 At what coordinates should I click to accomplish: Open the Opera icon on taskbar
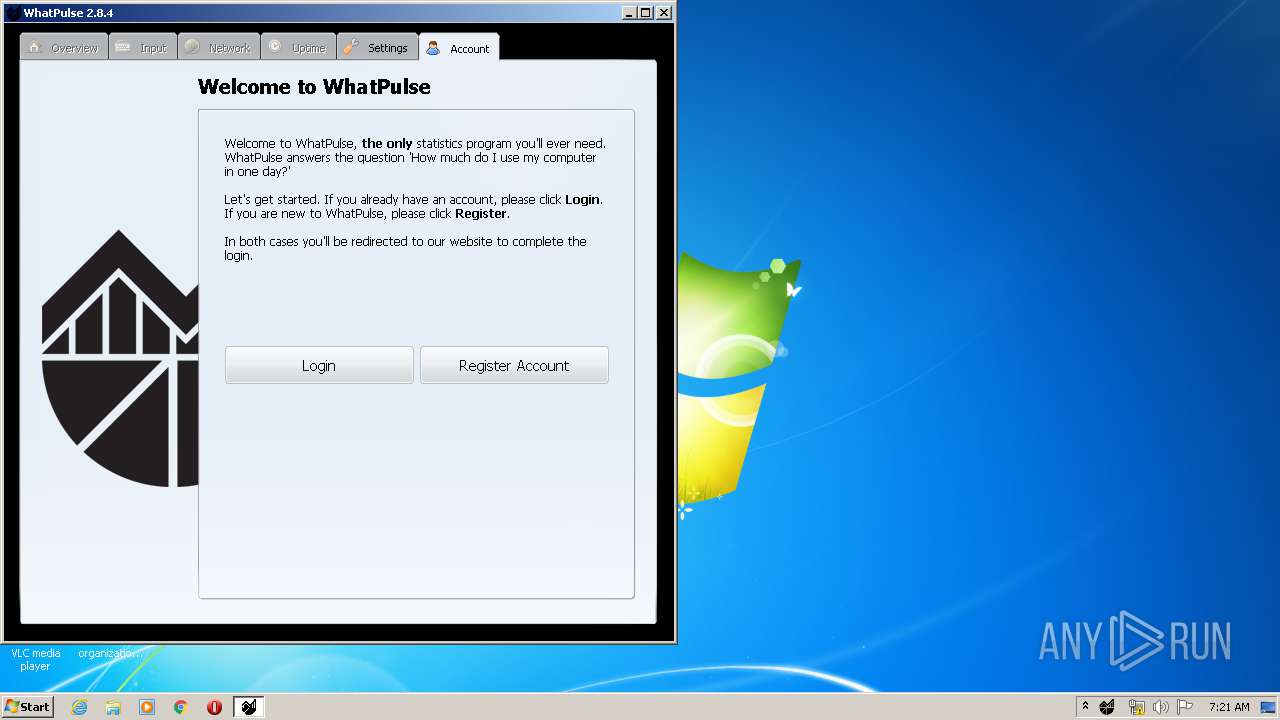[214, 707]
